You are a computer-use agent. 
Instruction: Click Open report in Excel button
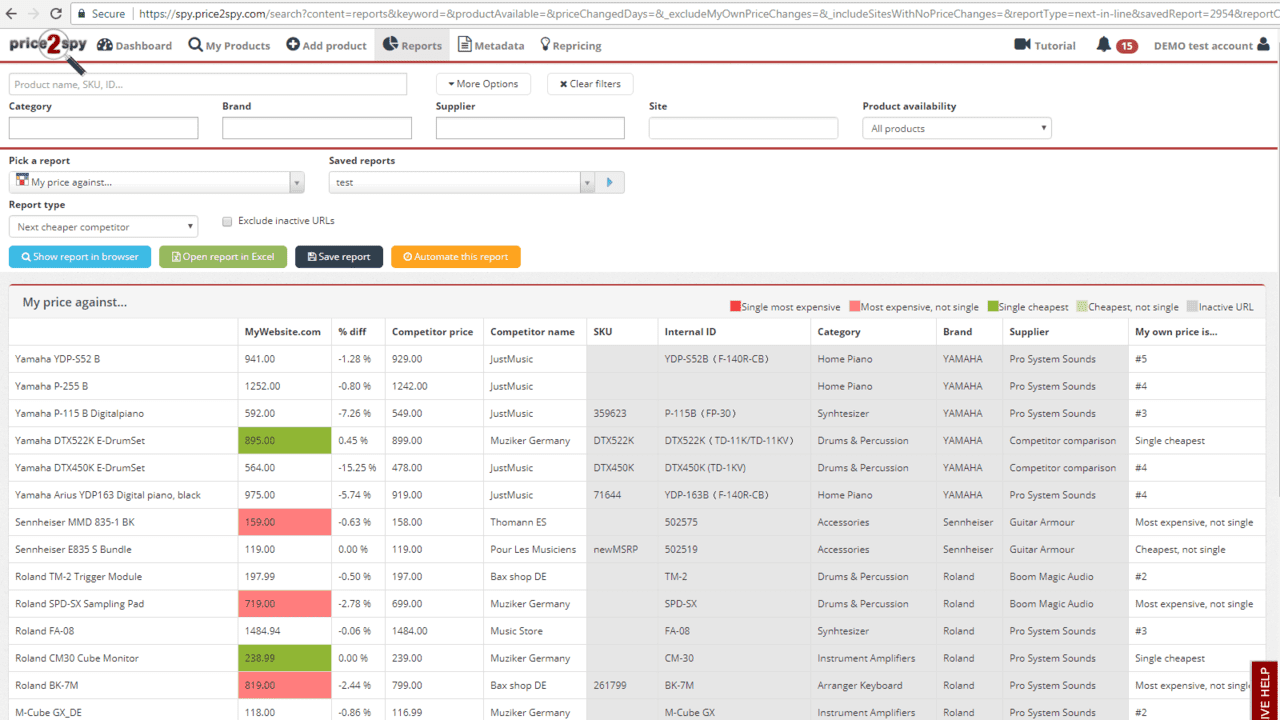[223, 257]
